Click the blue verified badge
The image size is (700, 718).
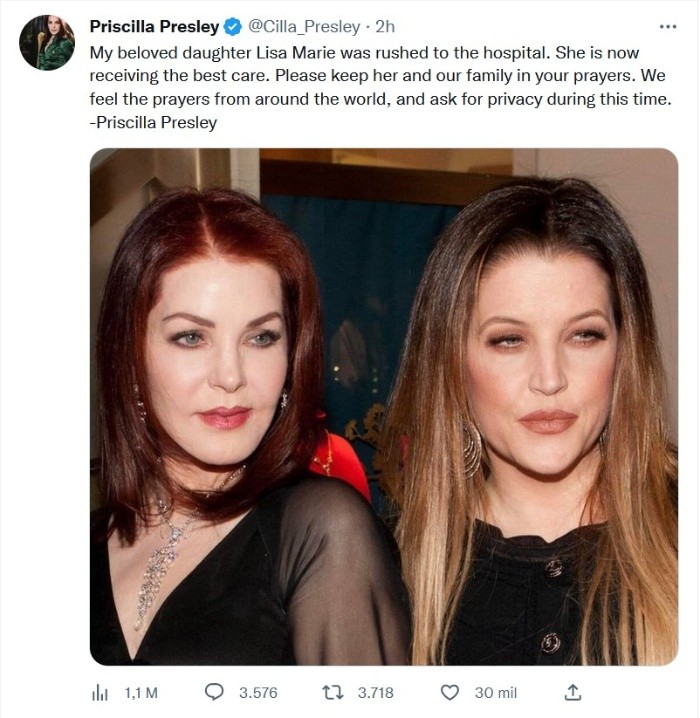pyautogui.click(x=233, y=27)
